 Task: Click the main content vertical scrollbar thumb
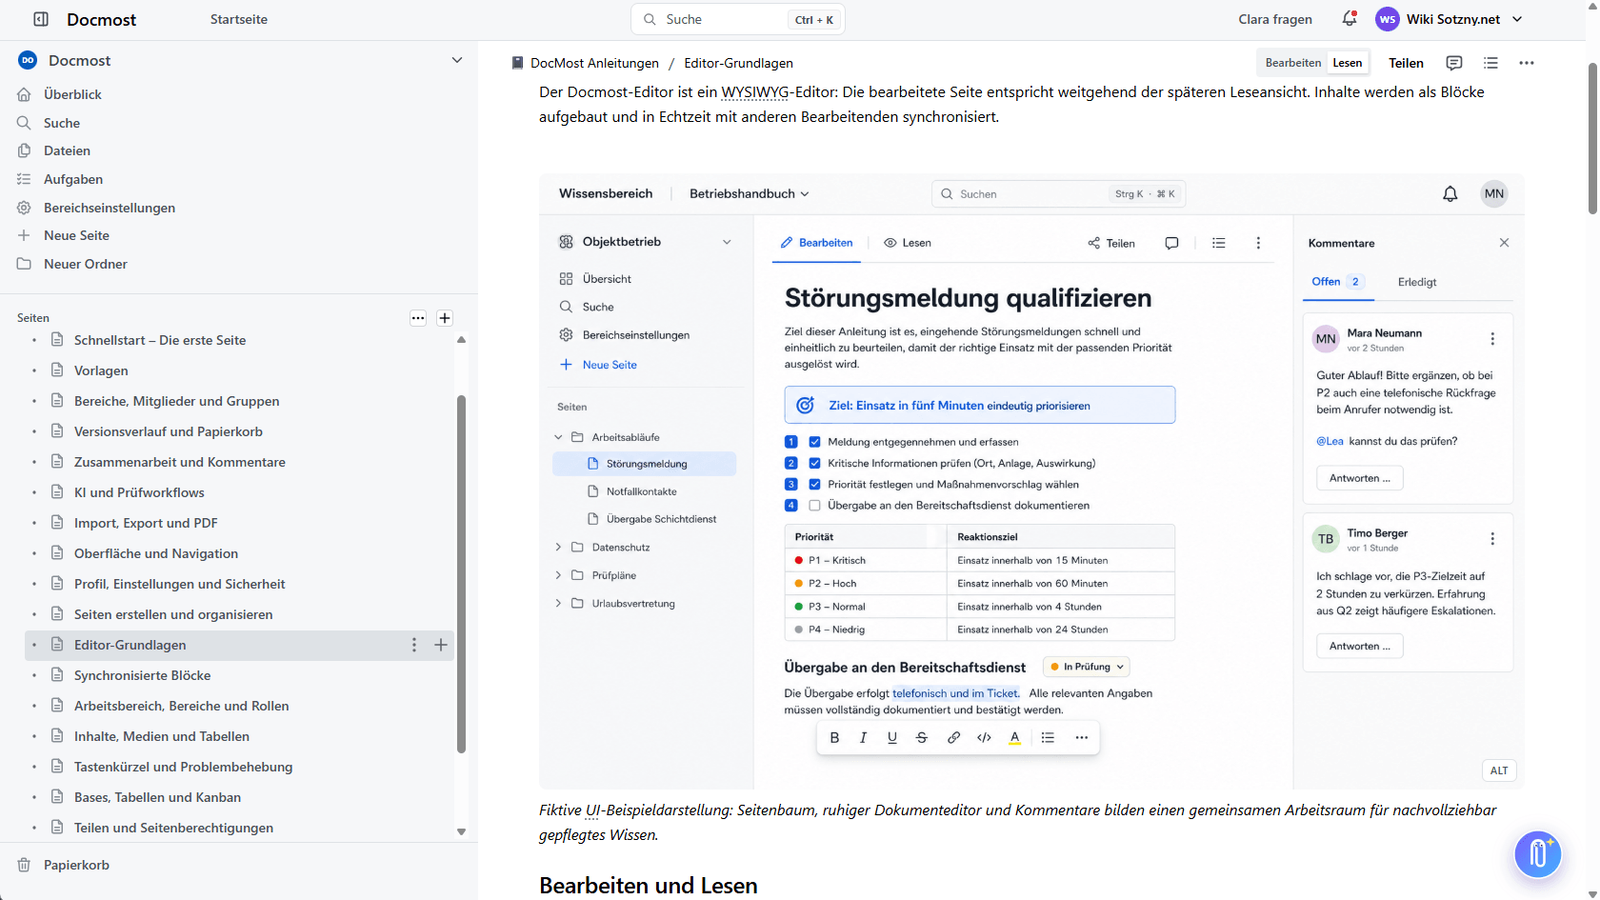(1592, 138)
